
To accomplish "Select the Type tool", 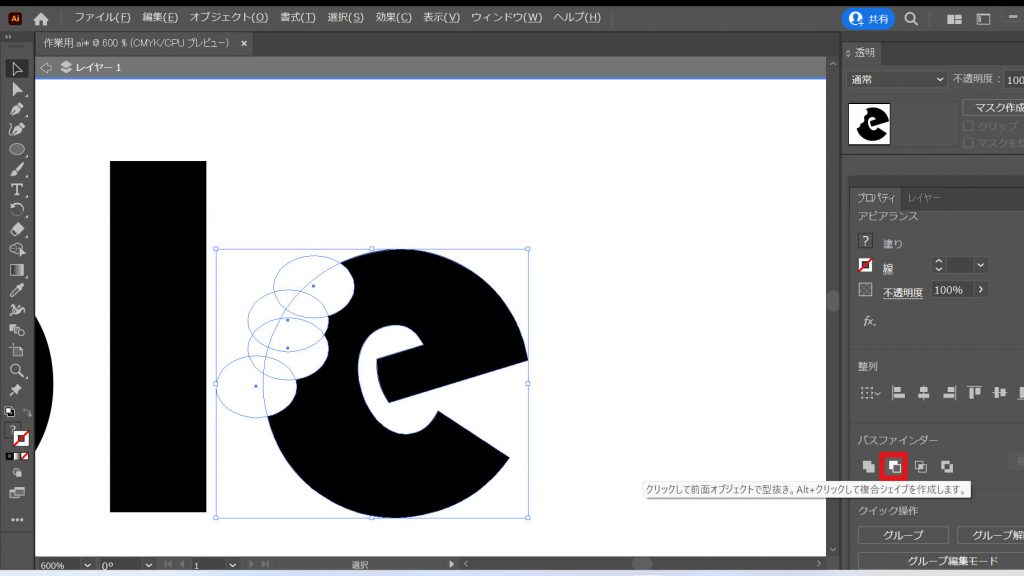I will pyautogui.click(x=17, y=189).
